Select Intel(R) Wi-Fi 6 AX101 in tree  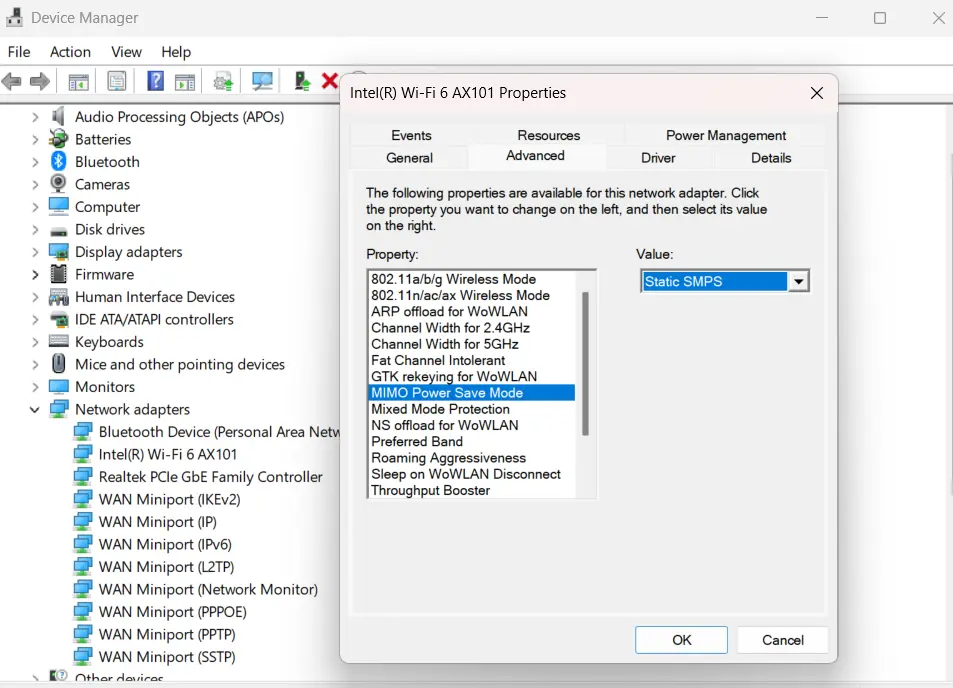167,454
